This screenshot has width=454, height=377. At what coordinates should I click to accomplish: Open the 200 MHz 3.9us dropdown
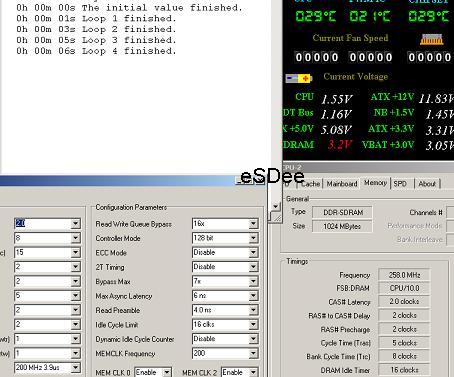tap(76, 368)
